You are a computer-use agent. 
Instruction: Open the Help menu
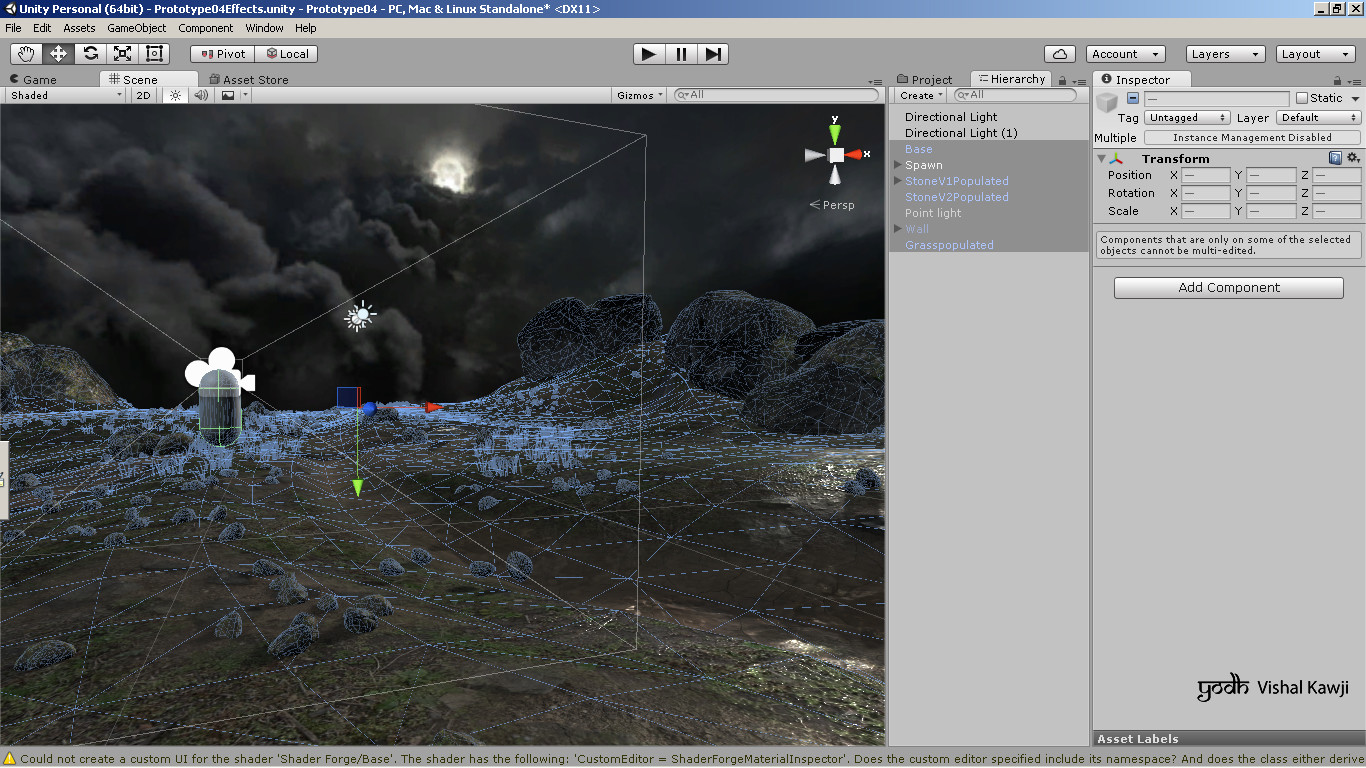tap(306, 28)
